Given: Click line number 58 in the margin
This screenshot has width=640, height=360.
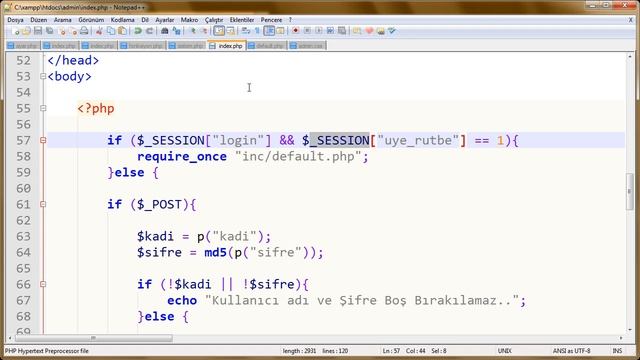Looking at the screenshot, I should click(23, 156).
